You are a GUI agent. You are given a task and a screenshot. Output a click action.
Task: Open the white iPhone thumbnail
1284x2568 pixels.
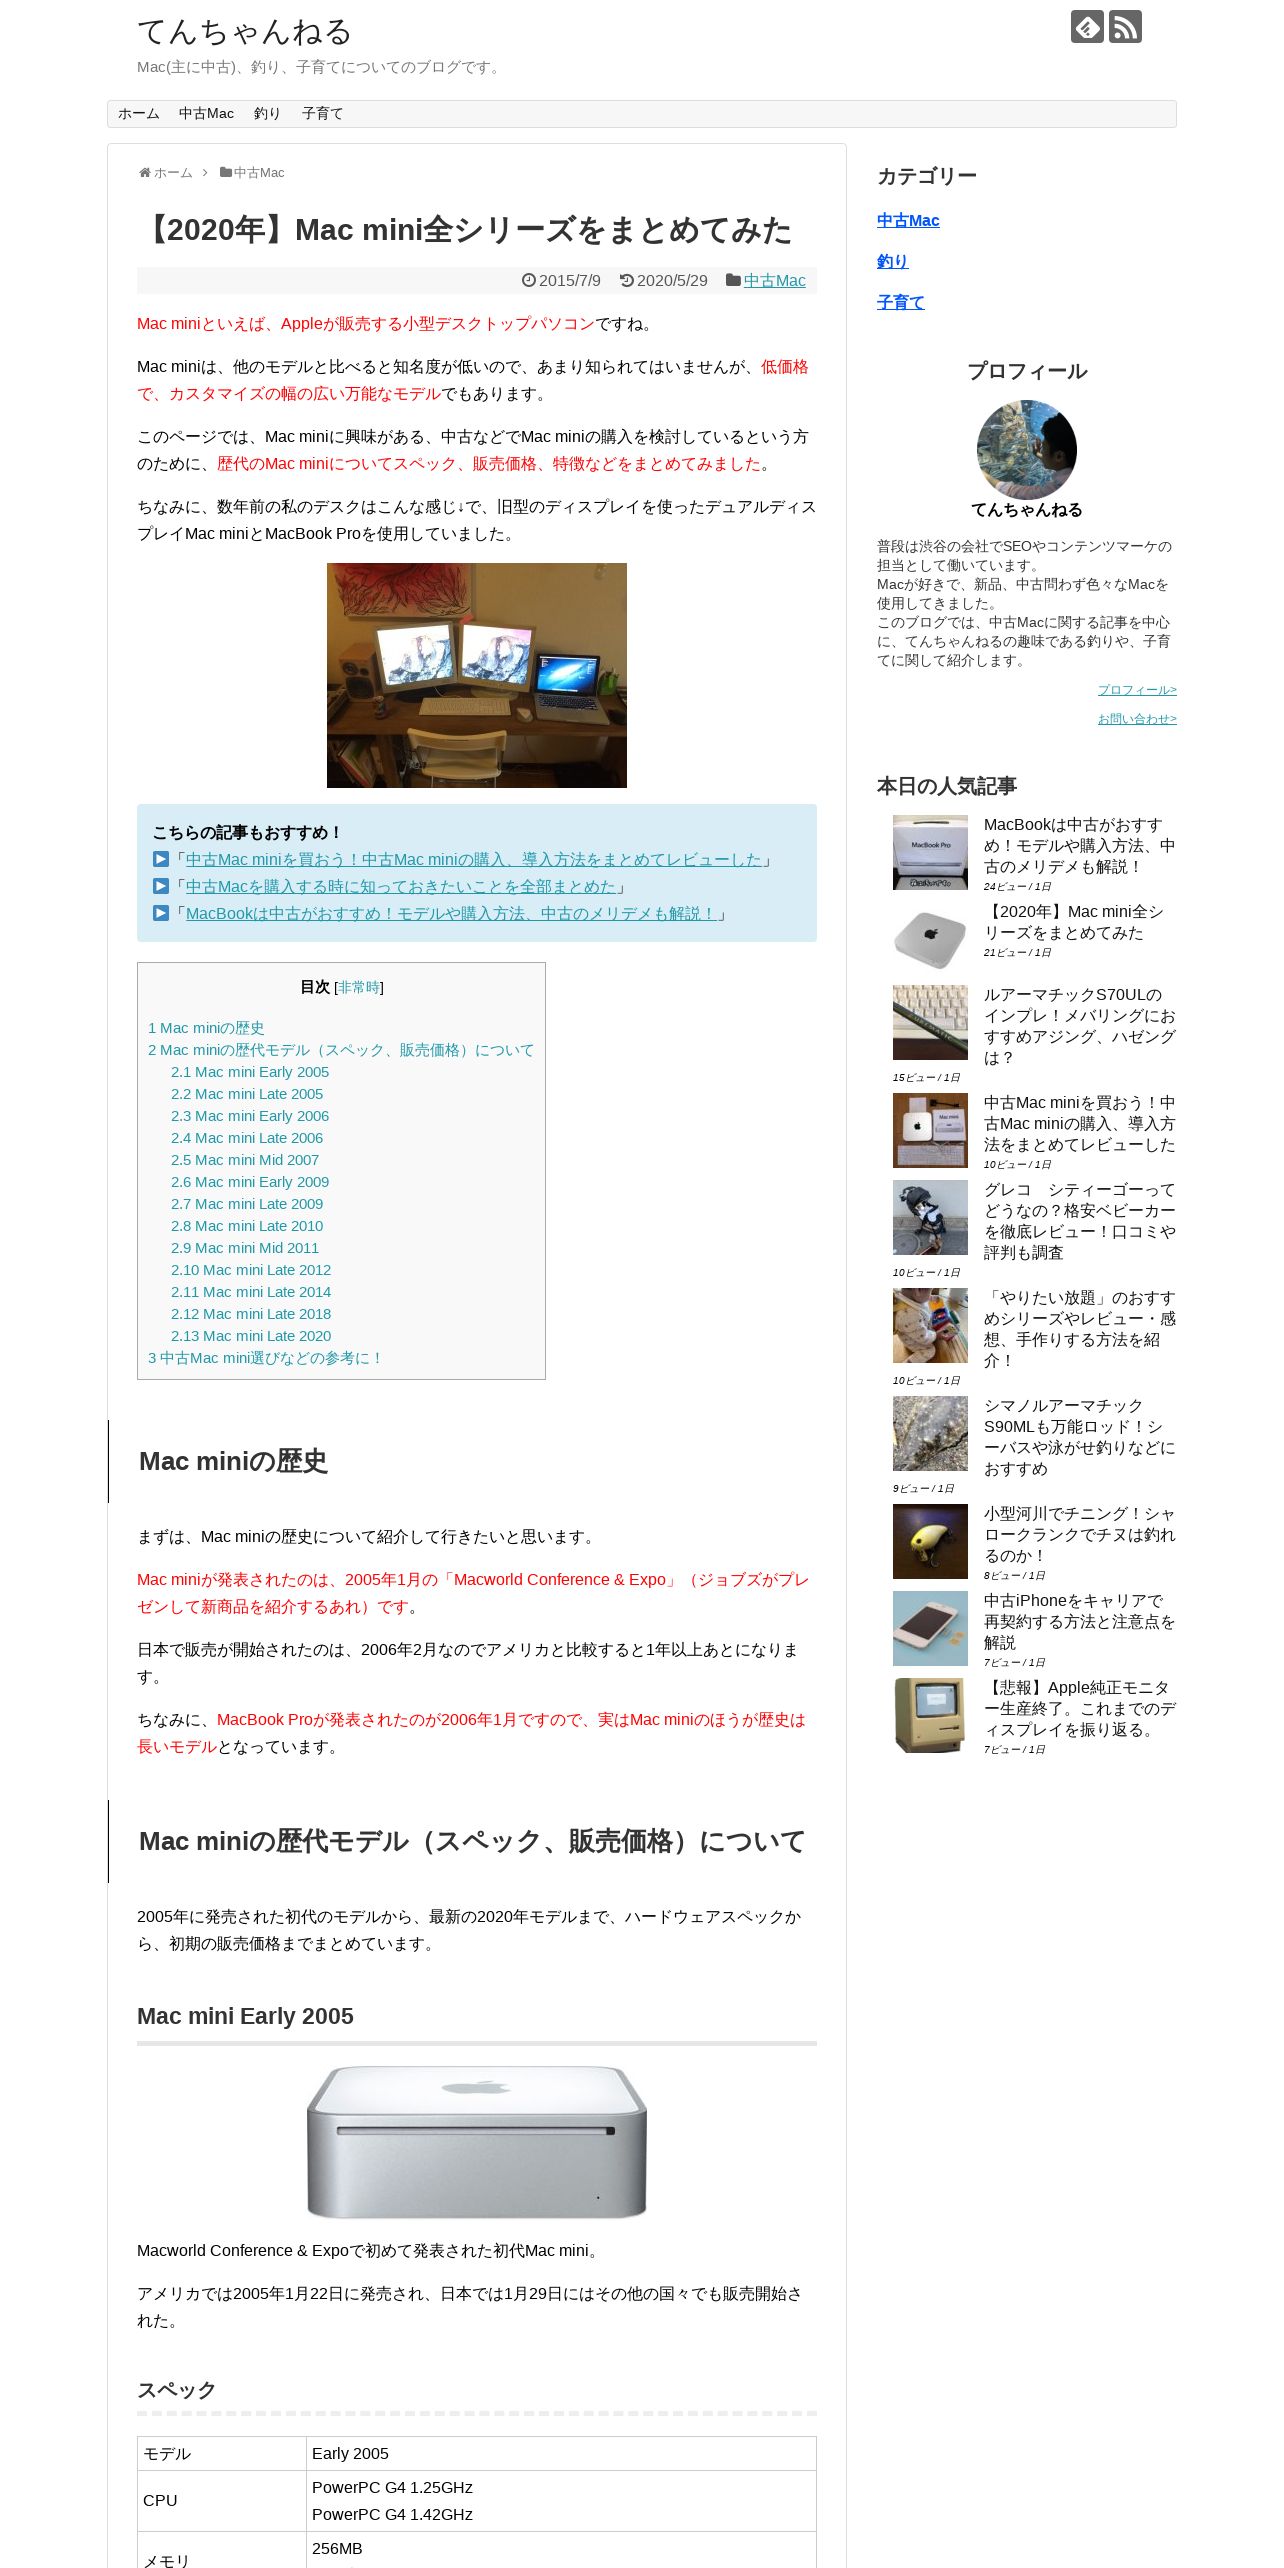[x=930, y=1629]
